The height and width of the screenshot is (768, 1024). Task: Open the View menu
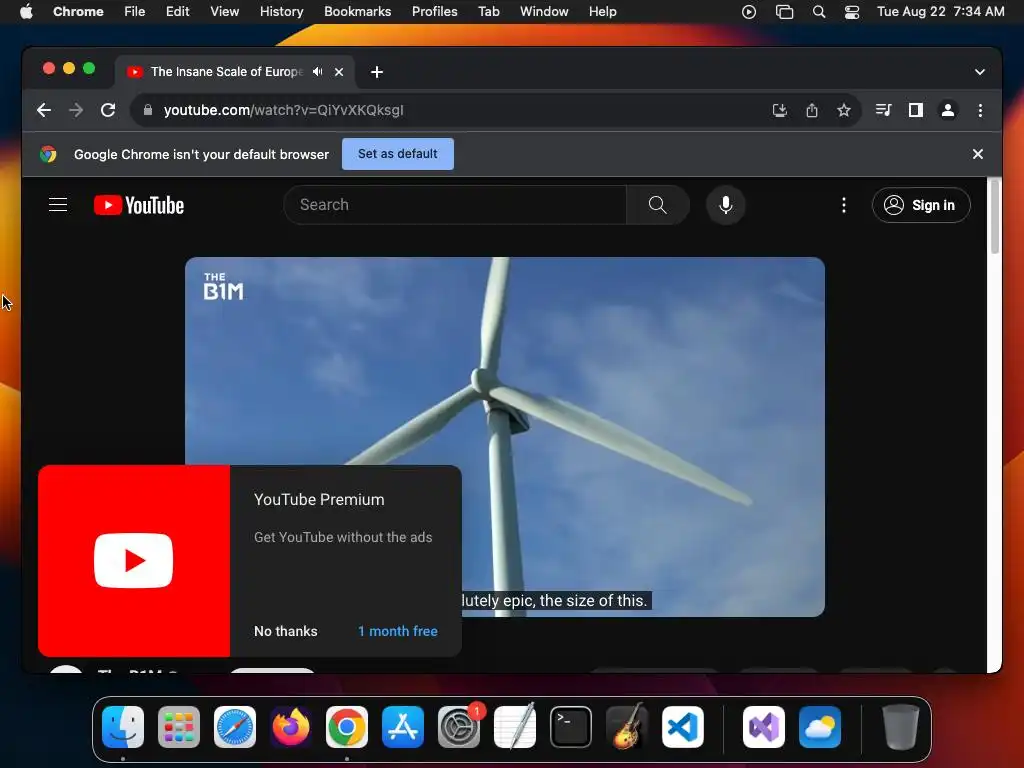click(x=224, y=12)
